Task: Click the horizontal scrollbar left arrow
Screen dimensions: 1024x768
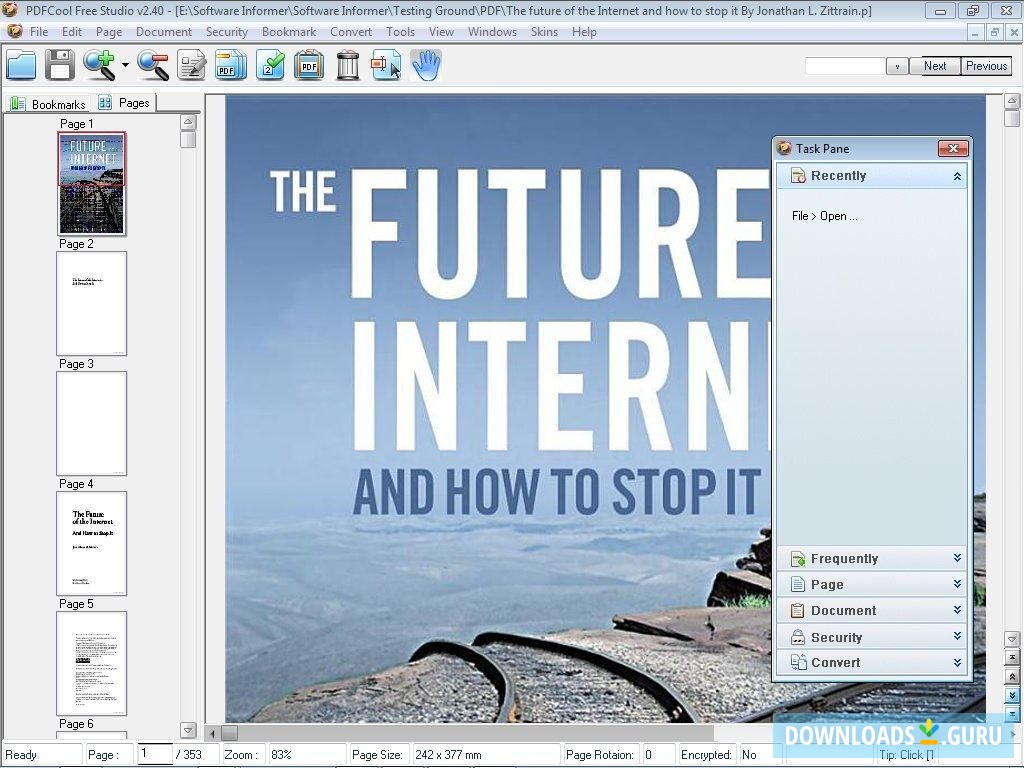Action: click(x=212, y=733)
